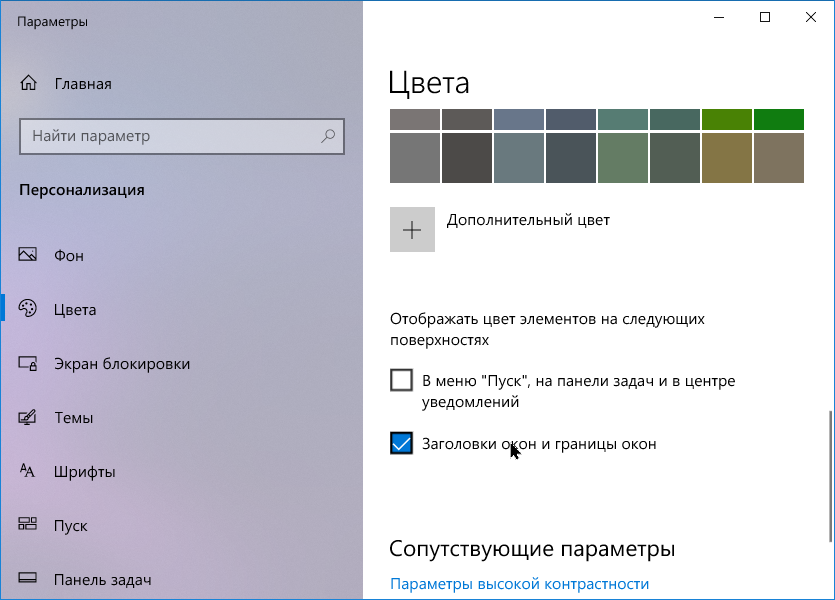The height and width of the screenshot is (600, 835).
Task: Click the search magnifier icon
Action: (x=328, y=135)
